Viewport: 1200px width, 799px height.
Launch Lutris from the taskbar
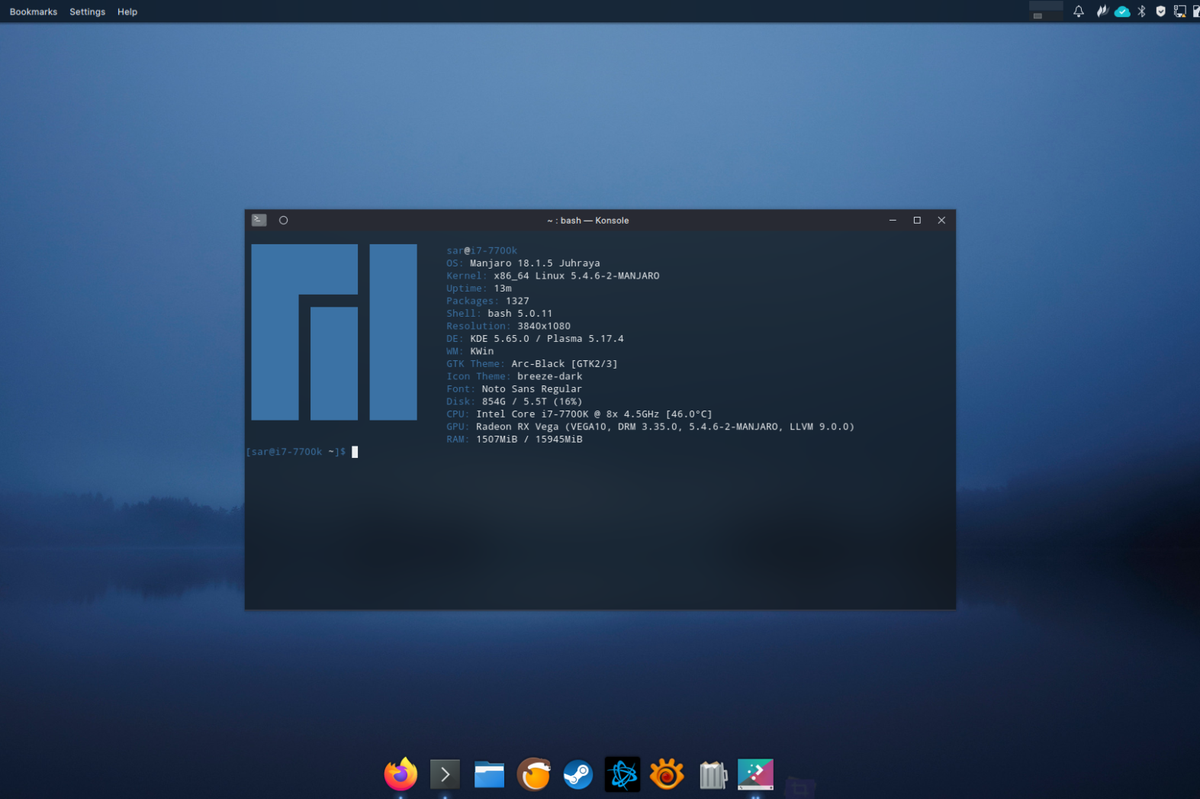pos(534,773)
